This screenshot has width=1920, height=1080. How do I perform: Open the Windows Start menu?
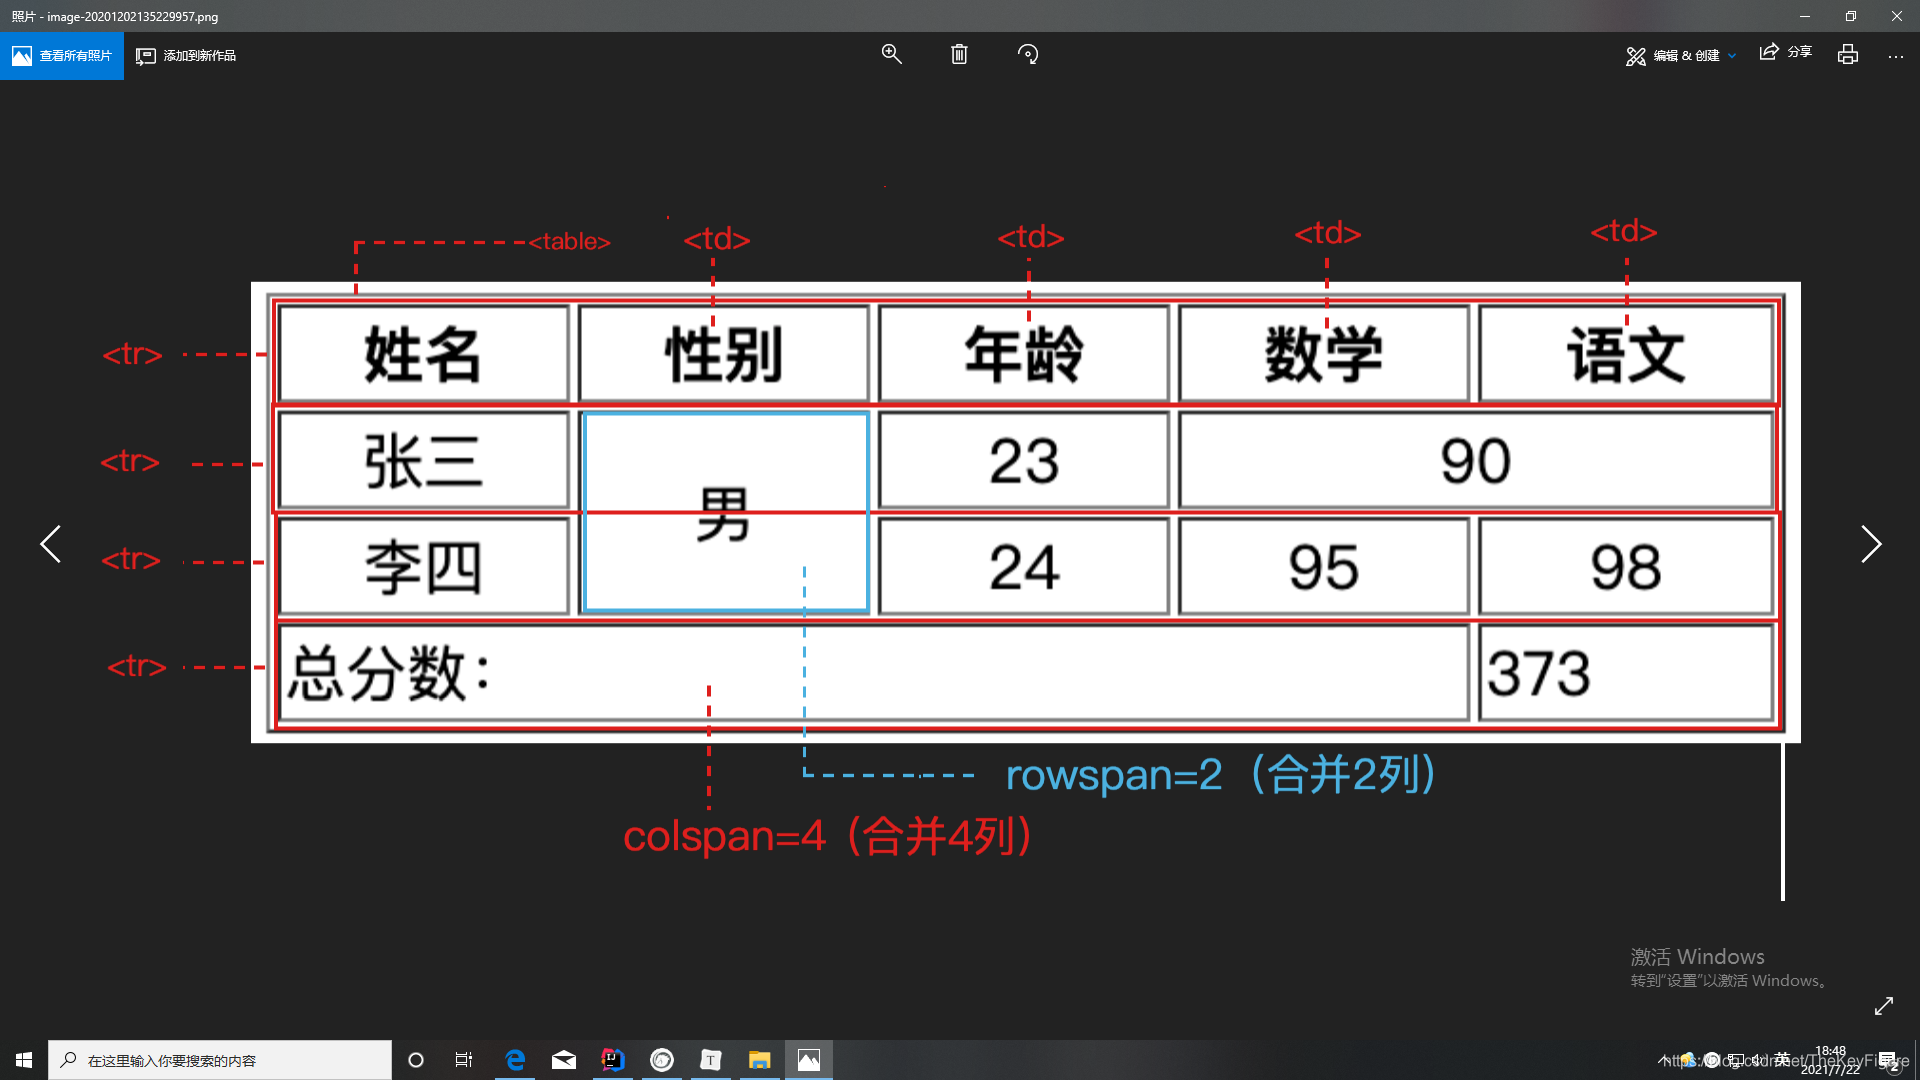[x=24, y=1060]
